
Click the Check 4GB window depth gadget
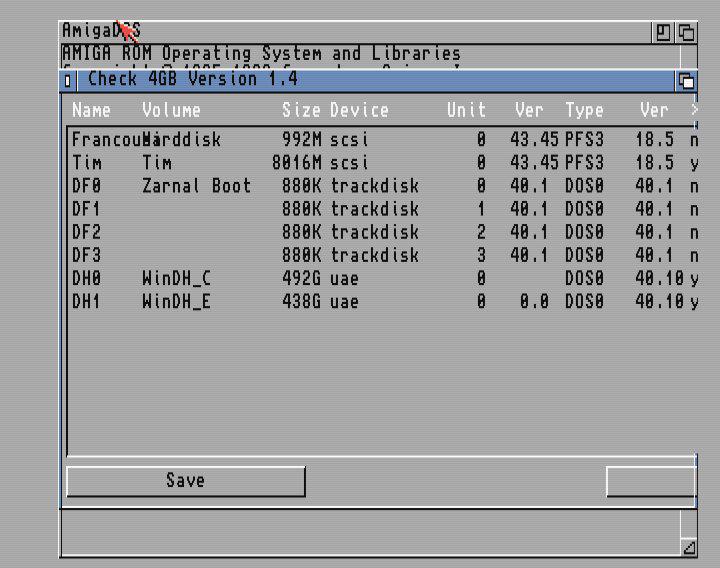point(686,81)
